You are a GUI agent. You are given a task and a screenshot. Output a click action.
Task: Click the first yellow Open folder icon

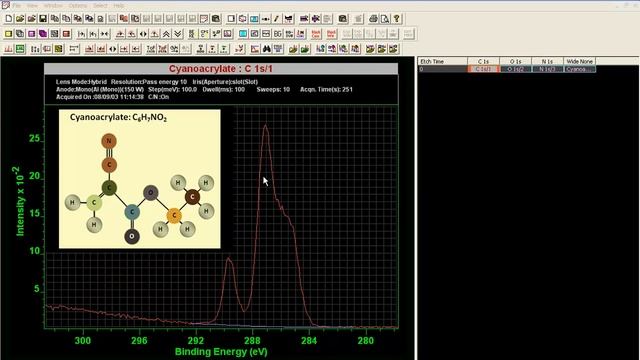click(20, 18)
